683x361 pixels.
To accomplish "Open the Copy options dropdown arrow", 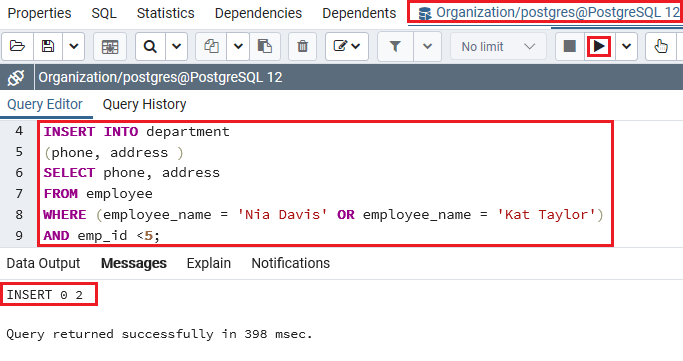I will pos(238,46).
